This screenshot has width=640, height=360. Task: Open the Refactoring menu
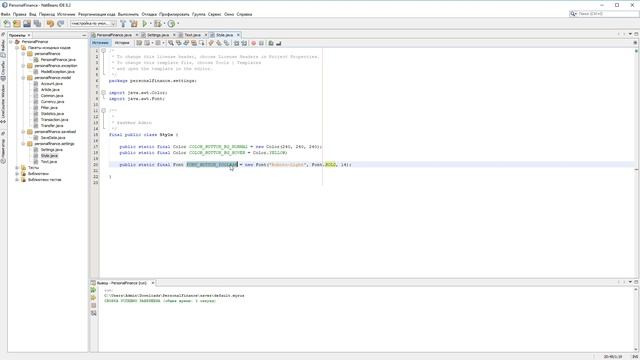tap(97, 14)
